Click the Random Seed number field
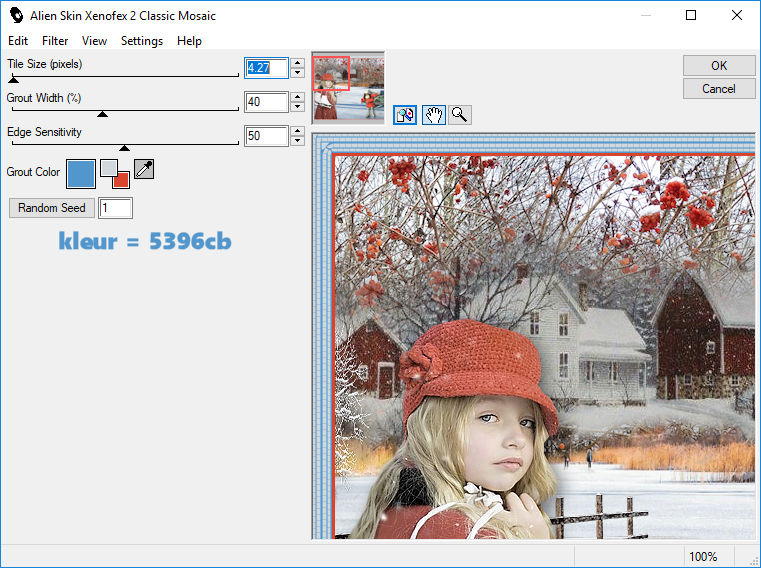Viewport: 761px width, 568px height. [115, 208]
